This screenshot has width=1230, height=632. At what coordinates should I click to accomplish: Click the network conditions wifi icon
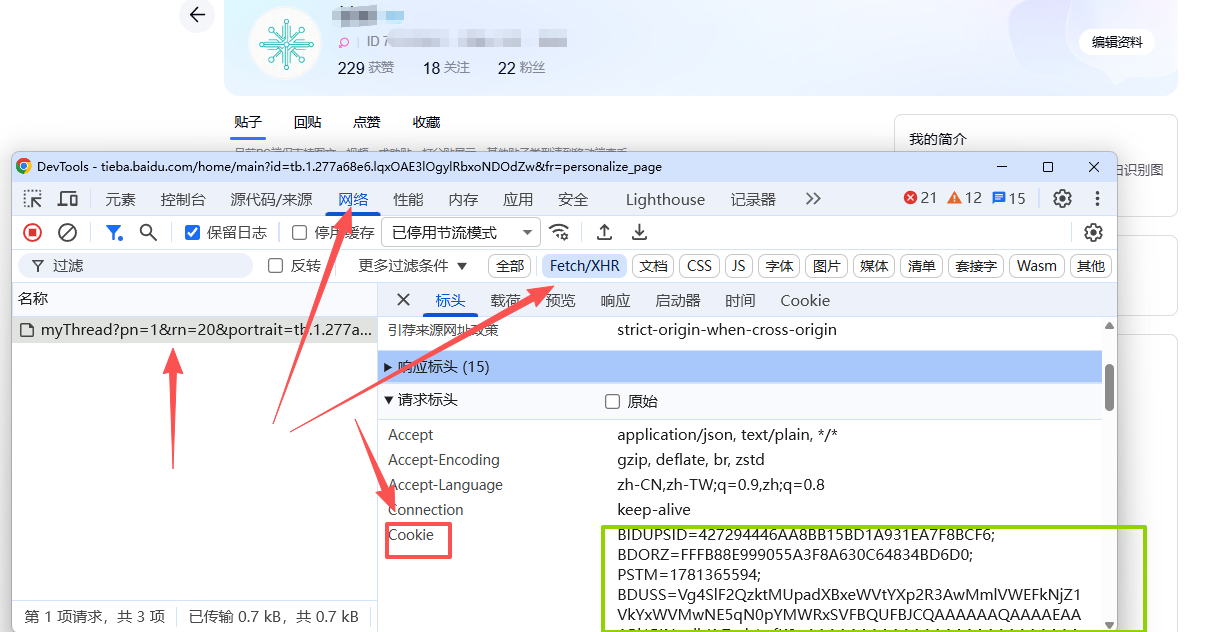[560, 232]
